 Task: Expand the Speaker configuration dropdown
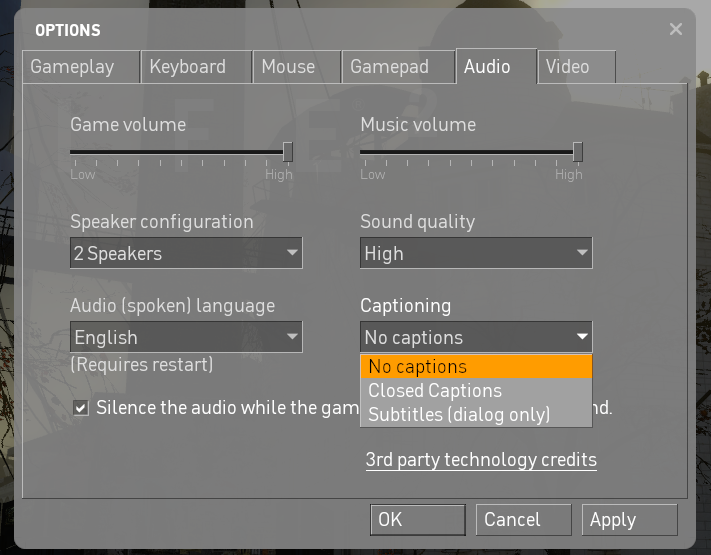tap(186, 253)
